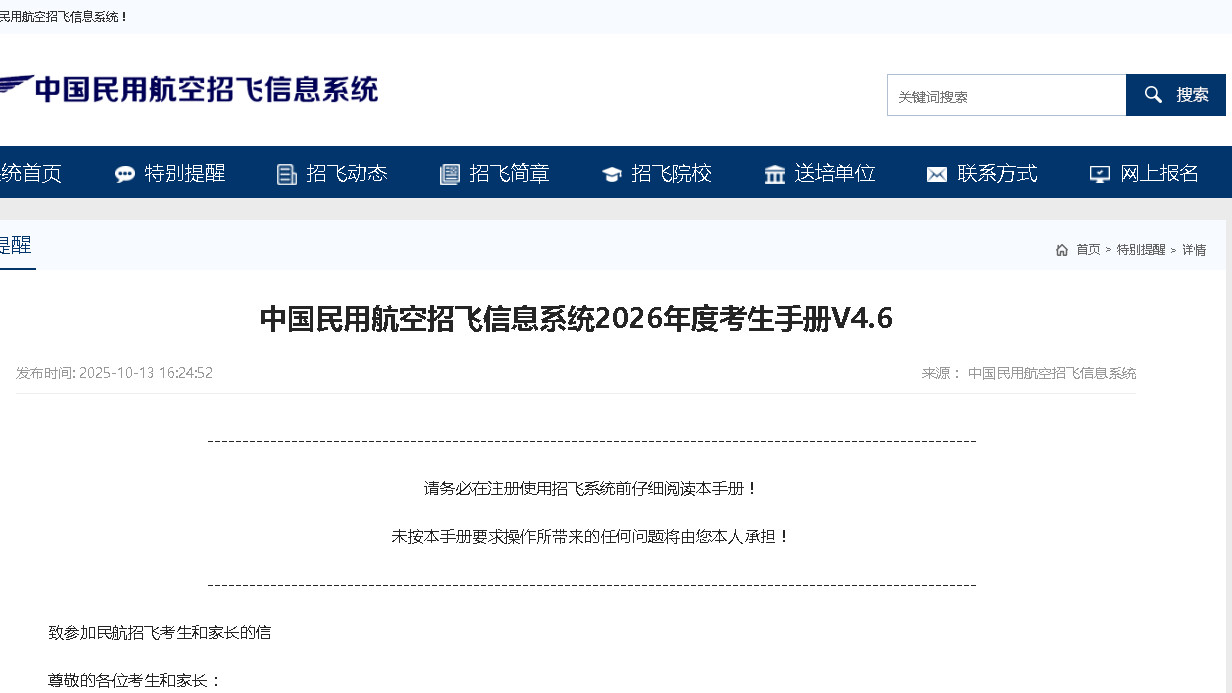Click the envelope icon next to 联系方式

point(936,173)
